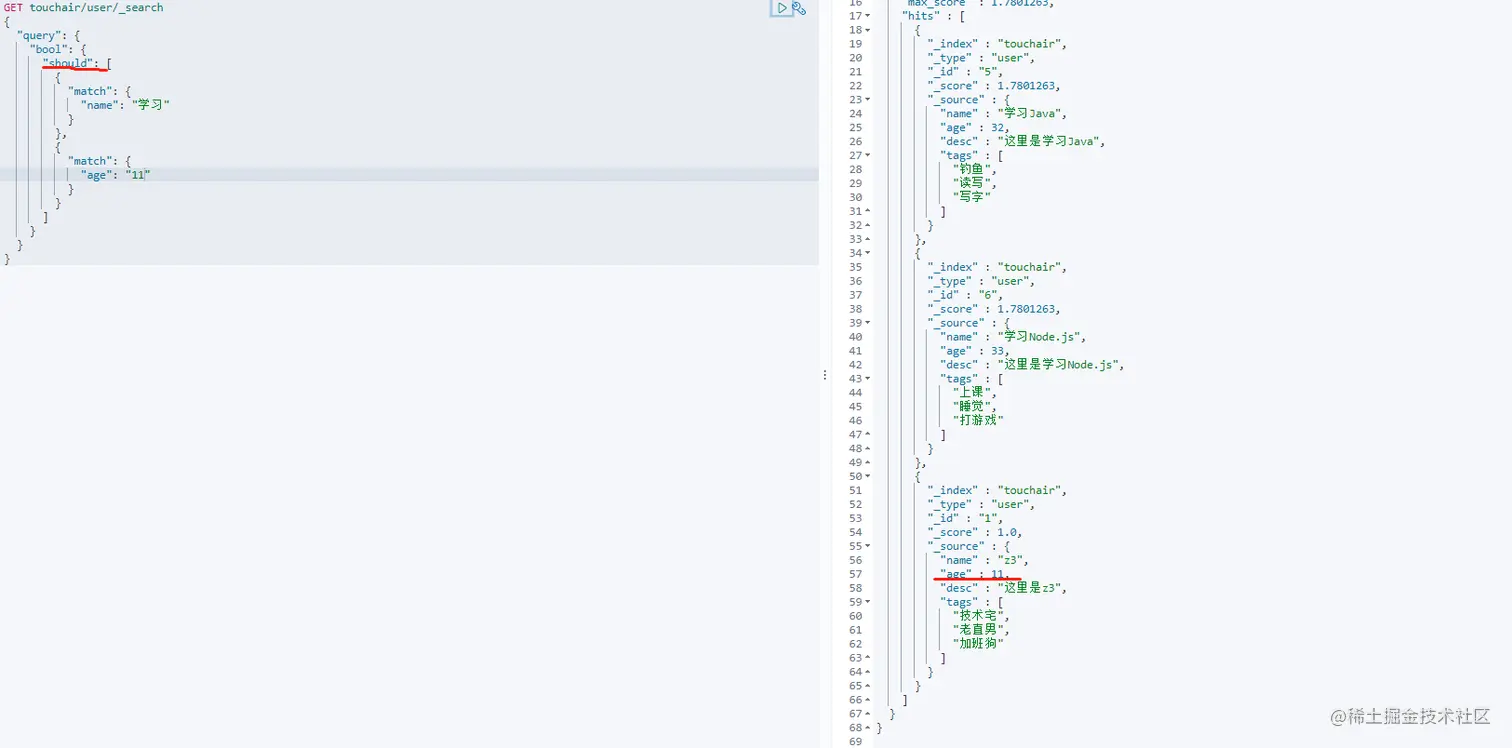The width and height of the screenshot is (1512, 748).
Task: Open the wrench tools menu icon
Action: point(799,8)
